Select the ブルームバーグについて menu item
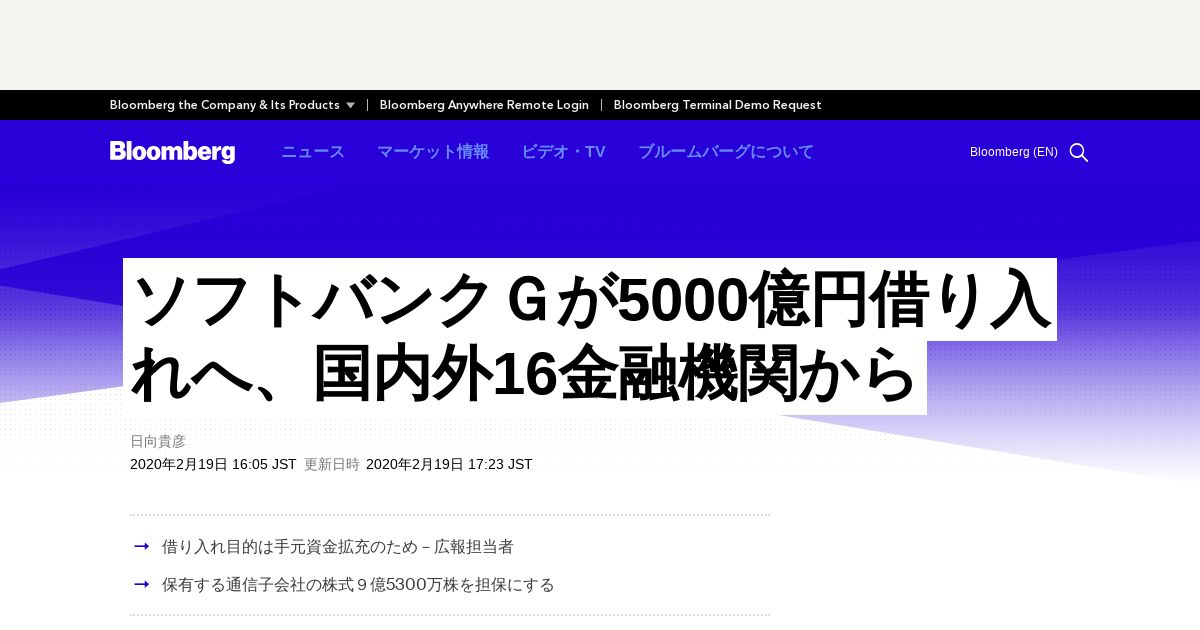Viewport: 1200px width, 630px height. pyautogui.click(x=726, y=152)
